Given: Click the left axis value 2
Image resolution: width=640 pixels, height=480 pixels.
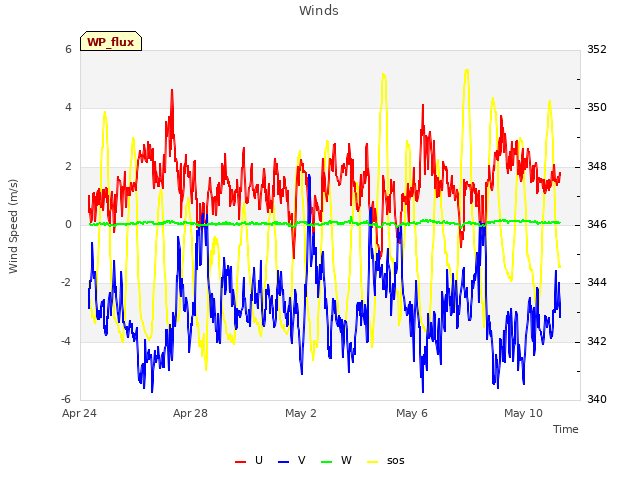Looking at the screenshot, I should pyautogui.click(x=68, y=167).
